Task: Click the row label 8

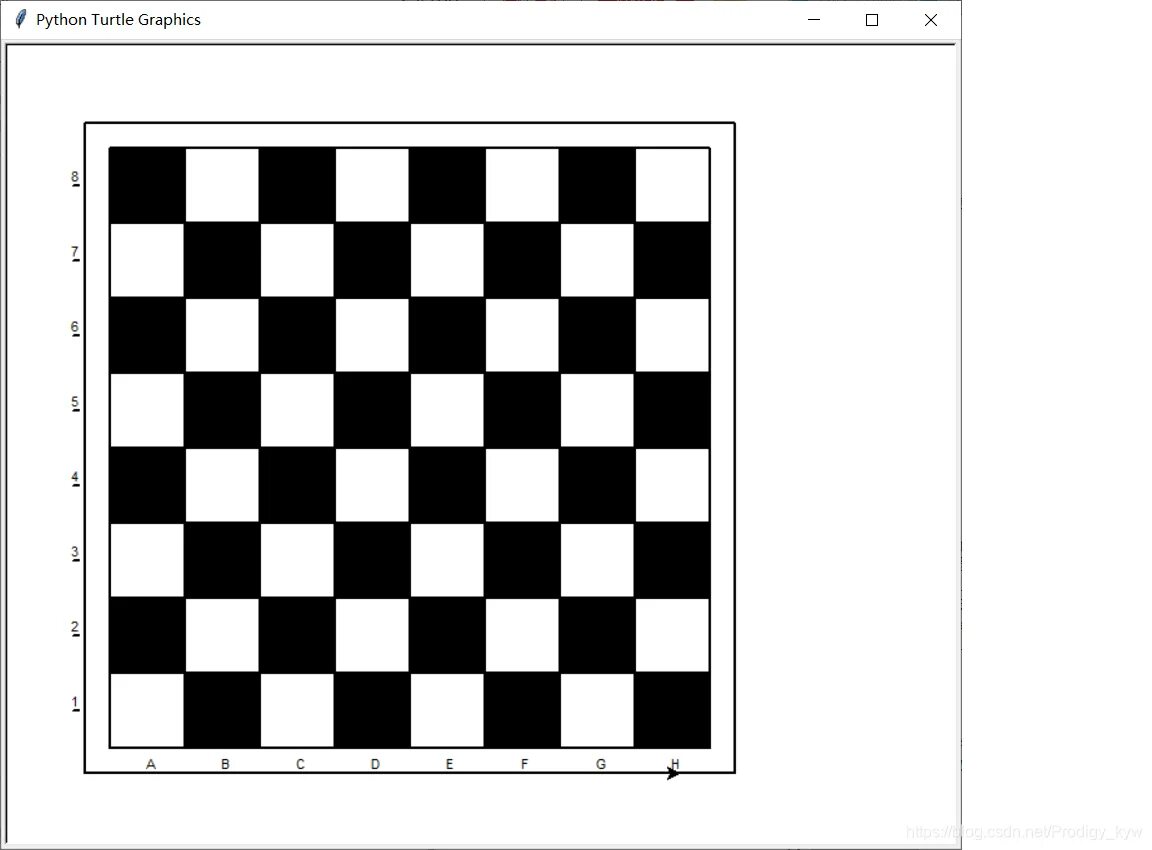Action: point(75,177)
